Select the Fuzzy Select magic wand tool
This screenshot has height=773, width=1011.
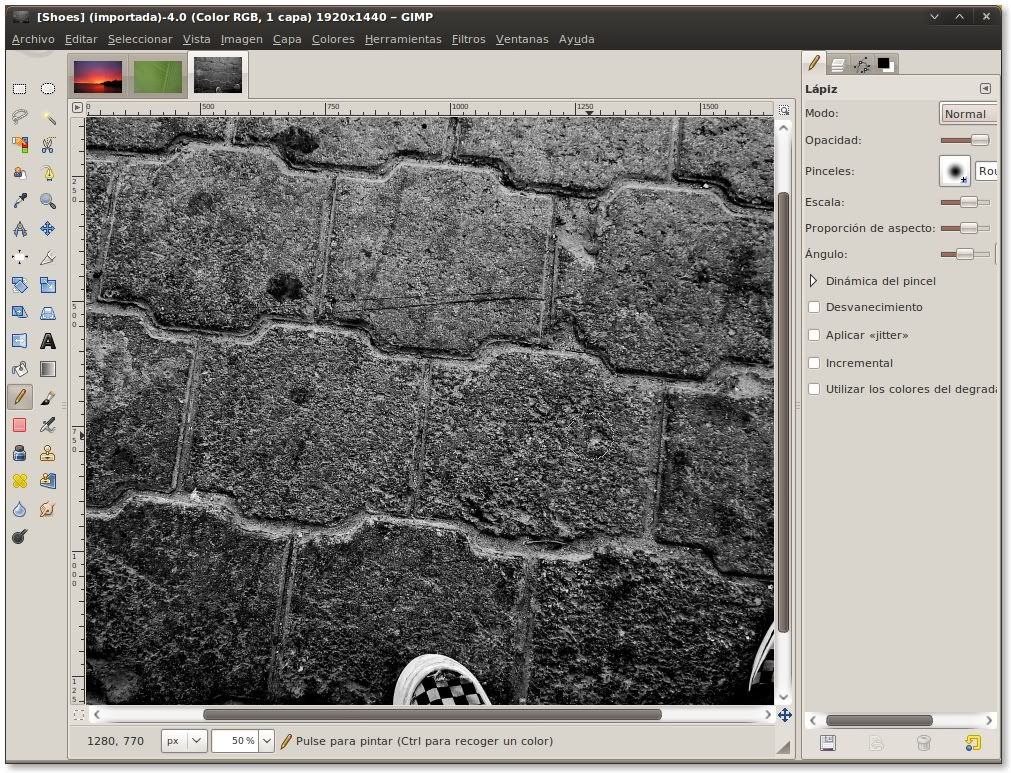48,117
